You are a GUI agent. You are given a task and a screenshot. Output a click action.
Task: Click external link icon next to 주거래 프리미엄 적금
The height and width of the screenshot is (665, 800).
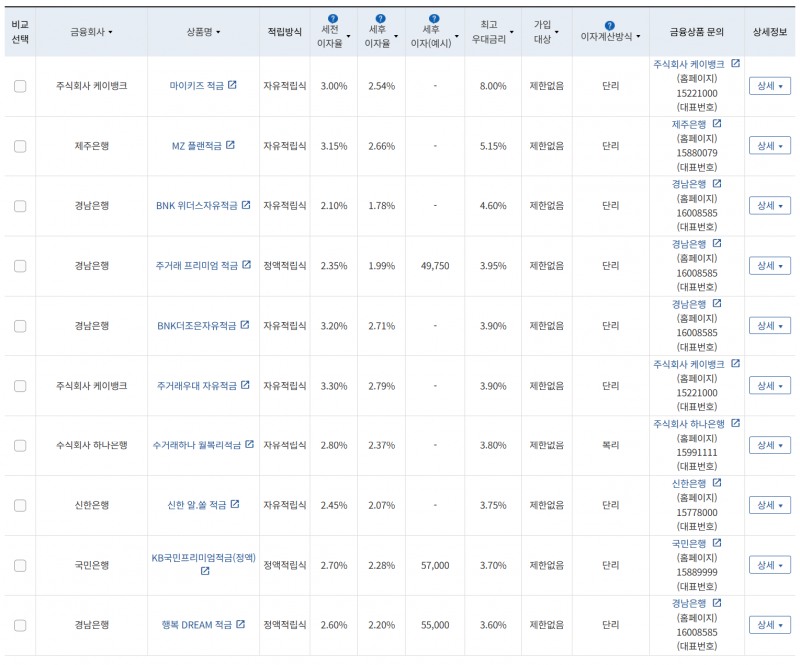click(x=246, y=264)
